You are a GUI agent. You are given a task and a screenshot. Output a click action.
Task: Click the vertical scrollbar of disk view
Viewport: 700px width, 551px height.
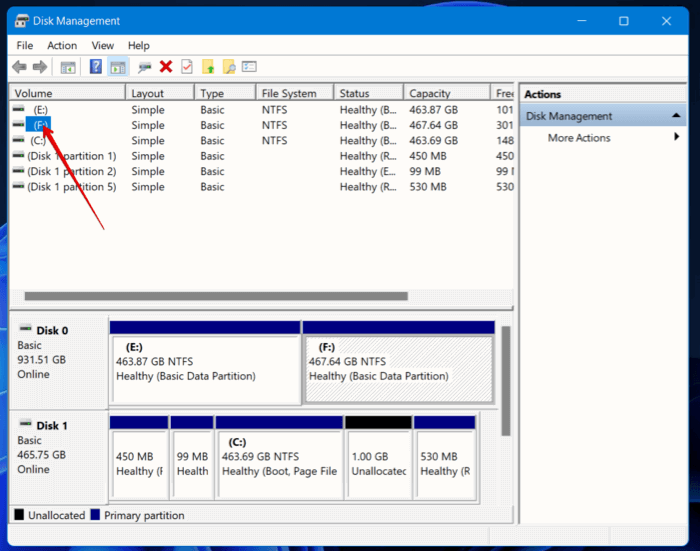point(505,380)
